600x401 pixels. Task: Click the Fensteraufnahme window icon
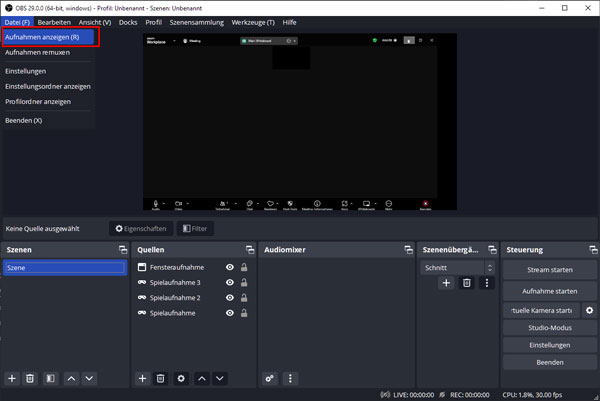click(142, 267)
